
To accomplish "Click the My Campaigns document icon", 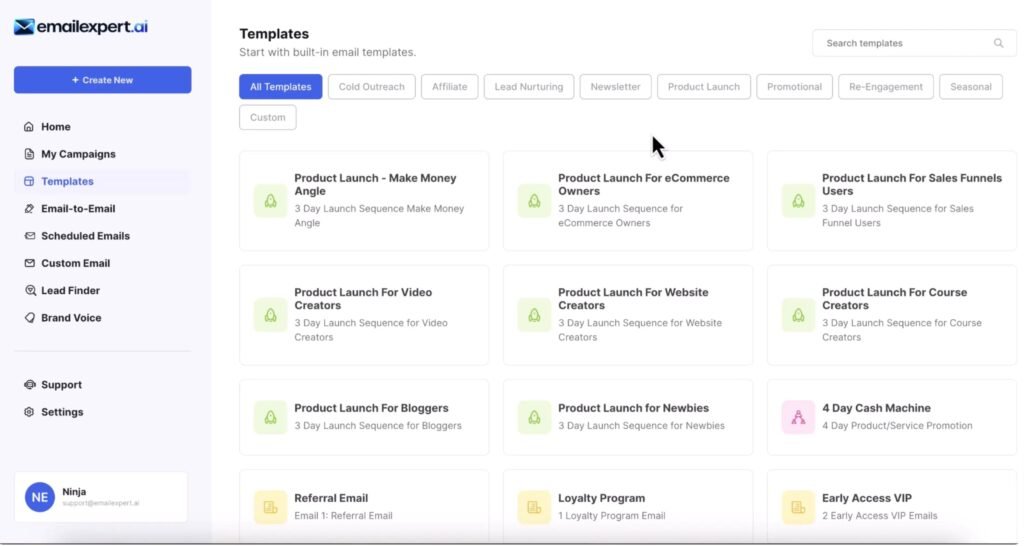I will click(x=29, y=154).
